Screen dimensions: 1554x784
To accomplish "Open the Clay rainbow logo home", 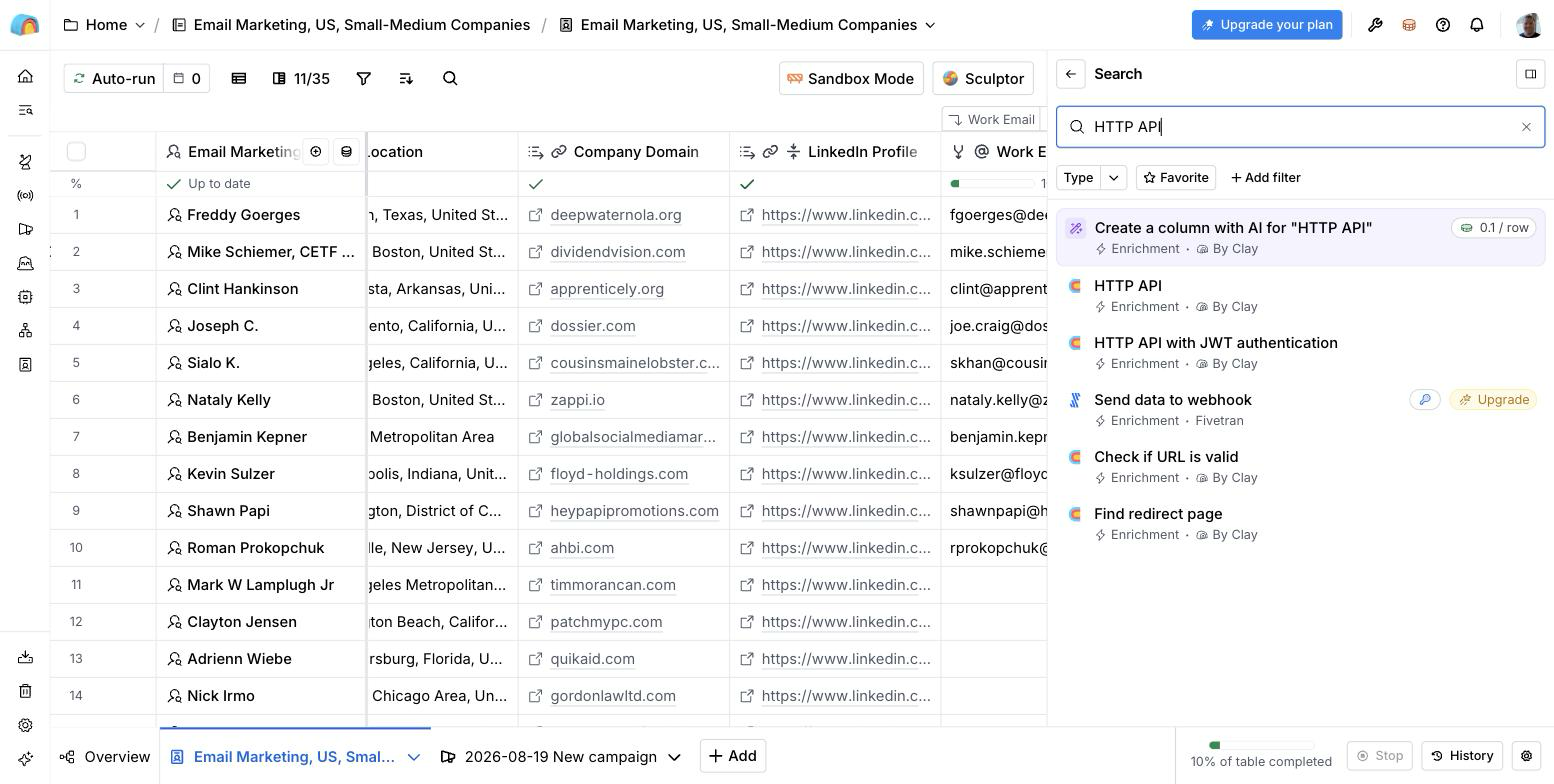I will 25,25.
